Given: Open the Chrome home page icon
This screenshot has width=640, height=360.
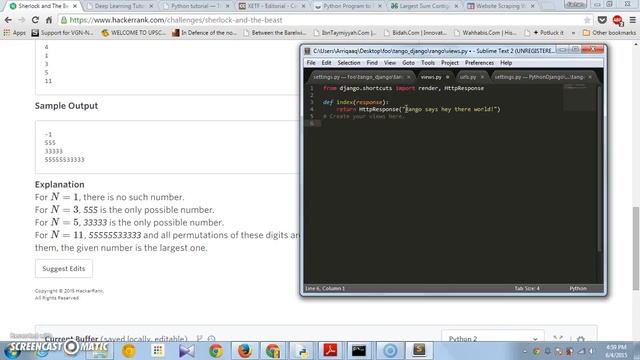Looking at the screenshot, I should click(x=49, y=20).
